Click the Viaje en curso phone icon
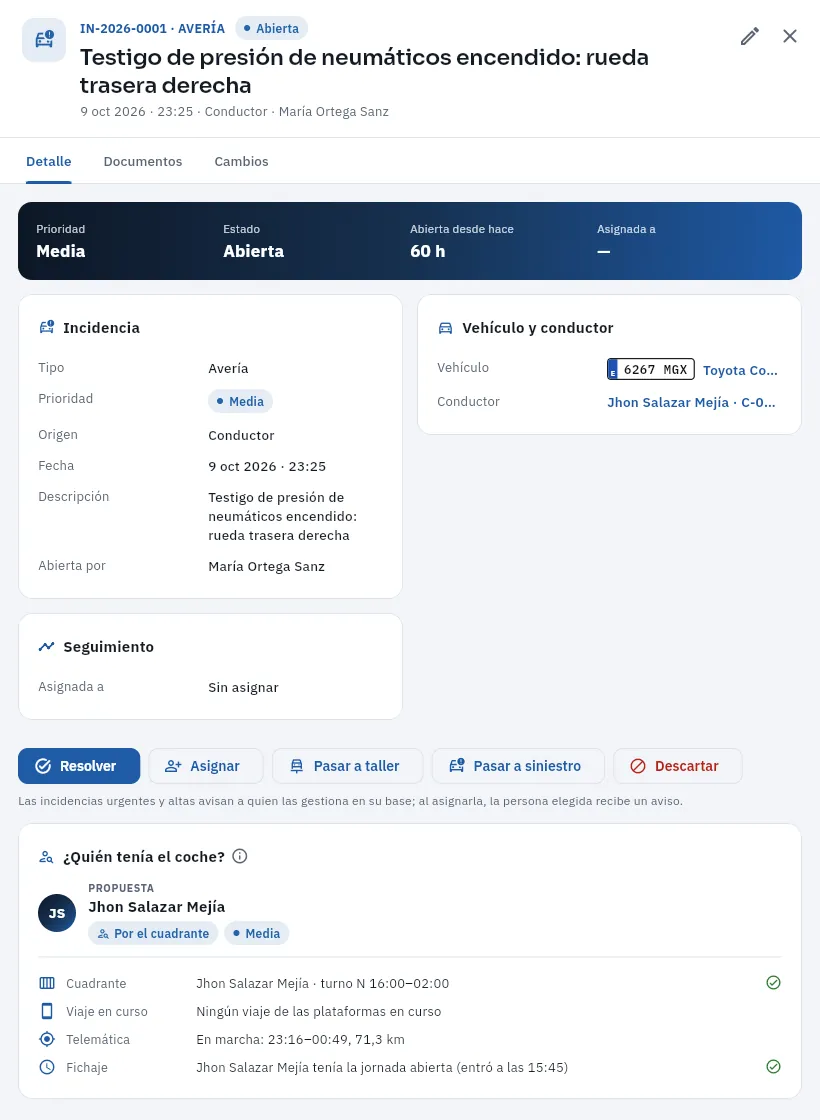The width and height of the screenshot is (820, 1120). pyautogui.click(x=47, y=1011)
